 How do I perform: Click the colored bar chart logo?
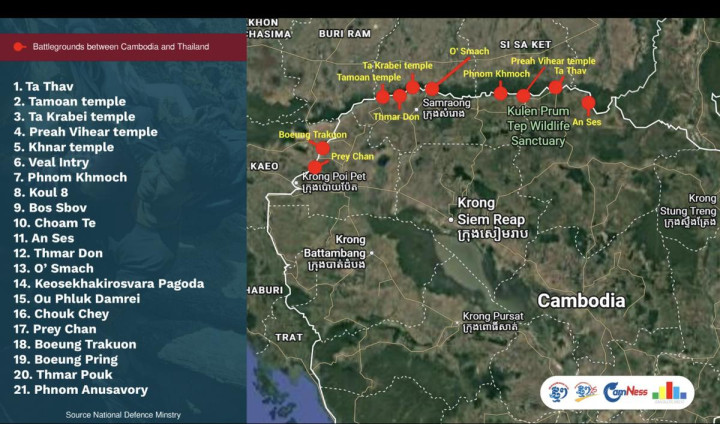(669, 392)
